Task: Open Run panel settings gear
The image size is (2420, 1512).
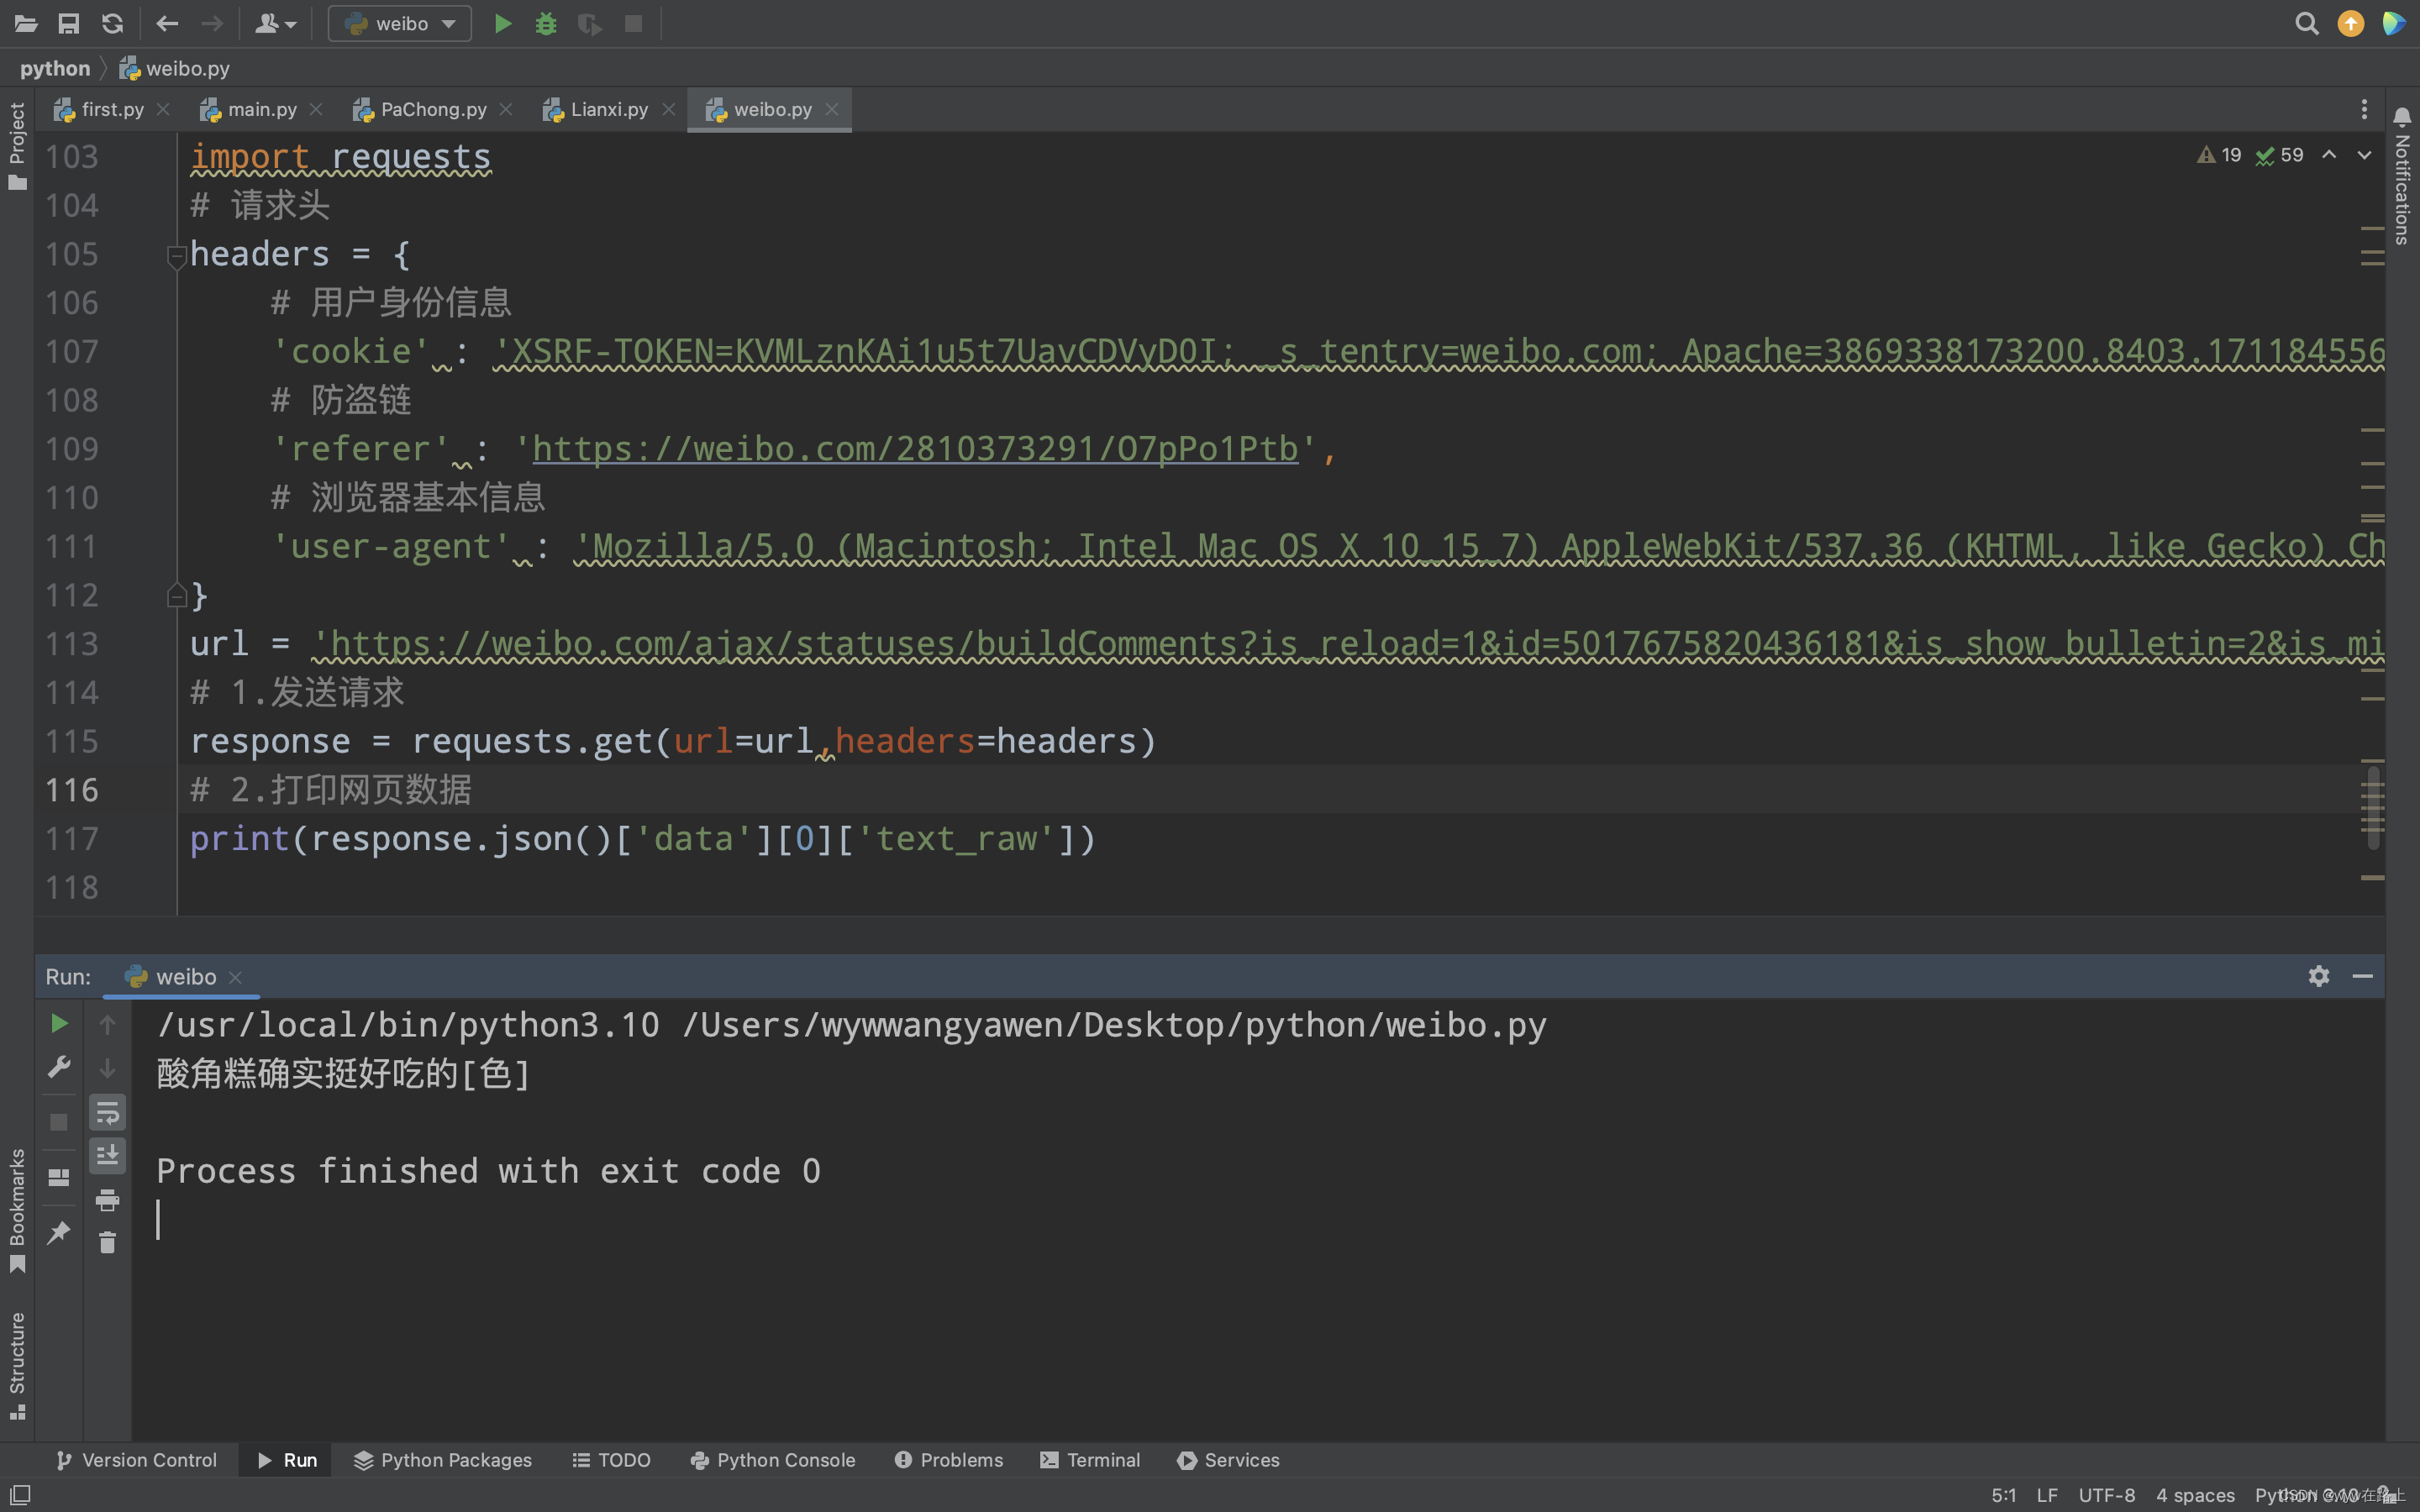Action: click(x=2319, y=976)
